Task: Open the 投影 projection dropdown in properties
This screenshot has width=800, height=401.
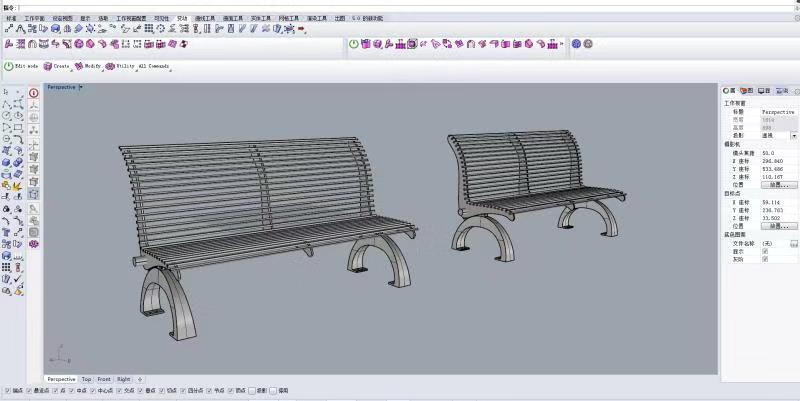Action: (794, 136)
